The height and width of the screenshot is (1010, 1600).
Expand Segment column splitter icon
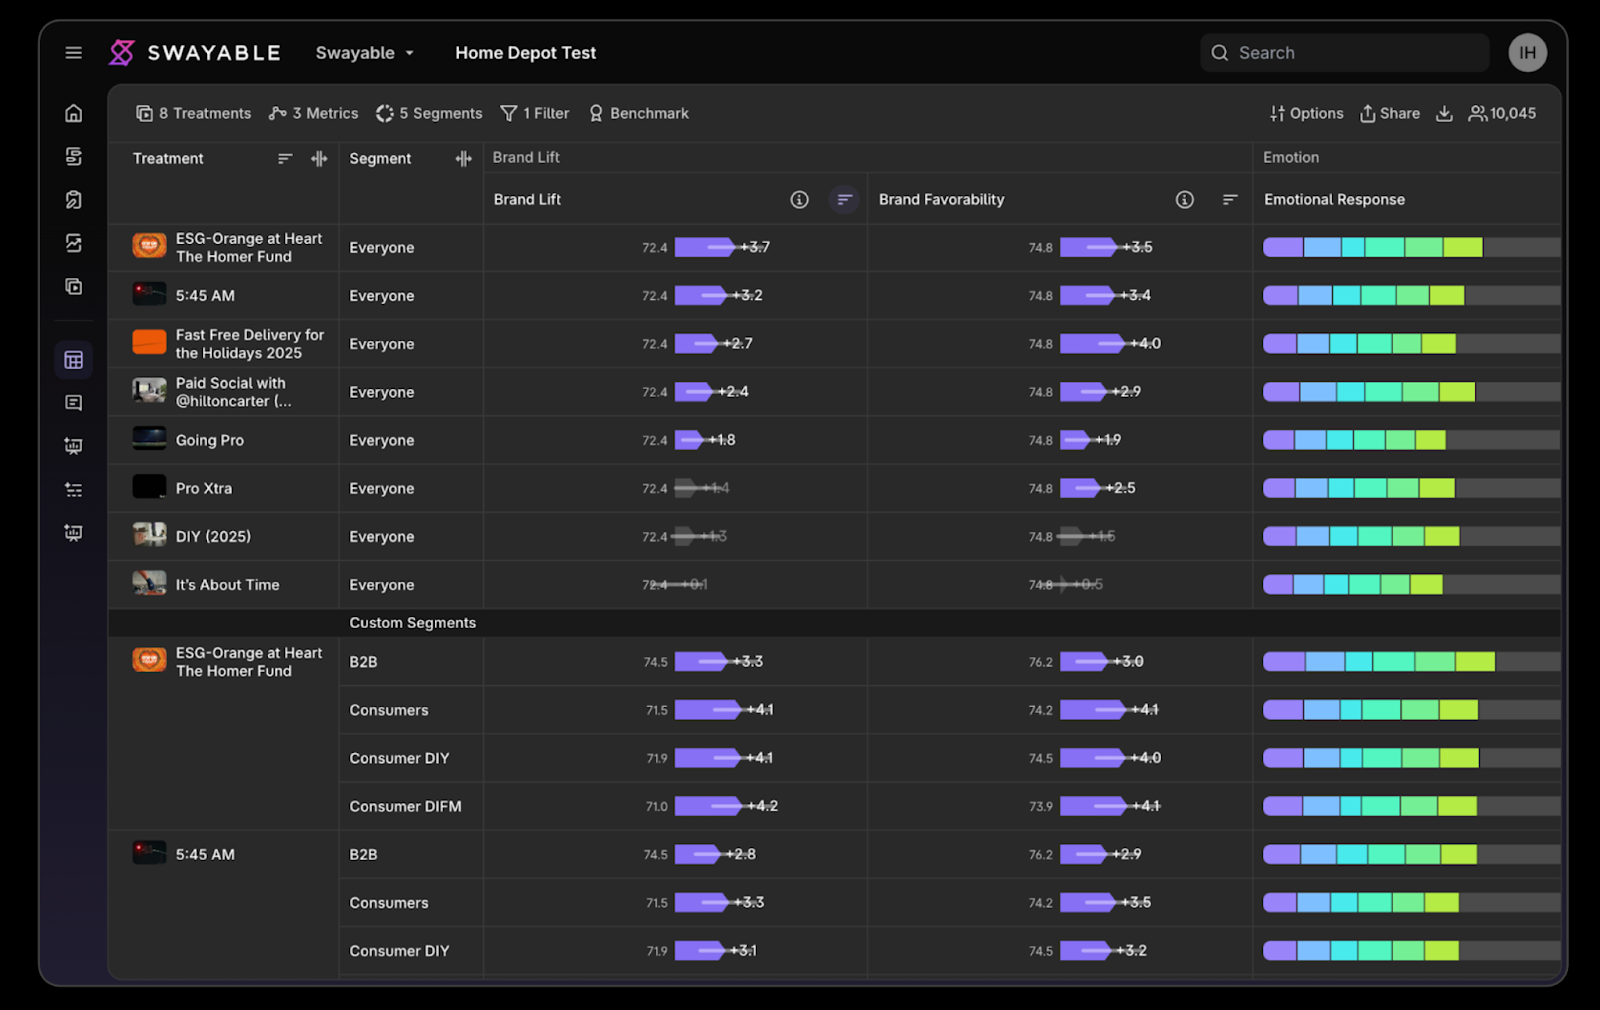[463, 158]
